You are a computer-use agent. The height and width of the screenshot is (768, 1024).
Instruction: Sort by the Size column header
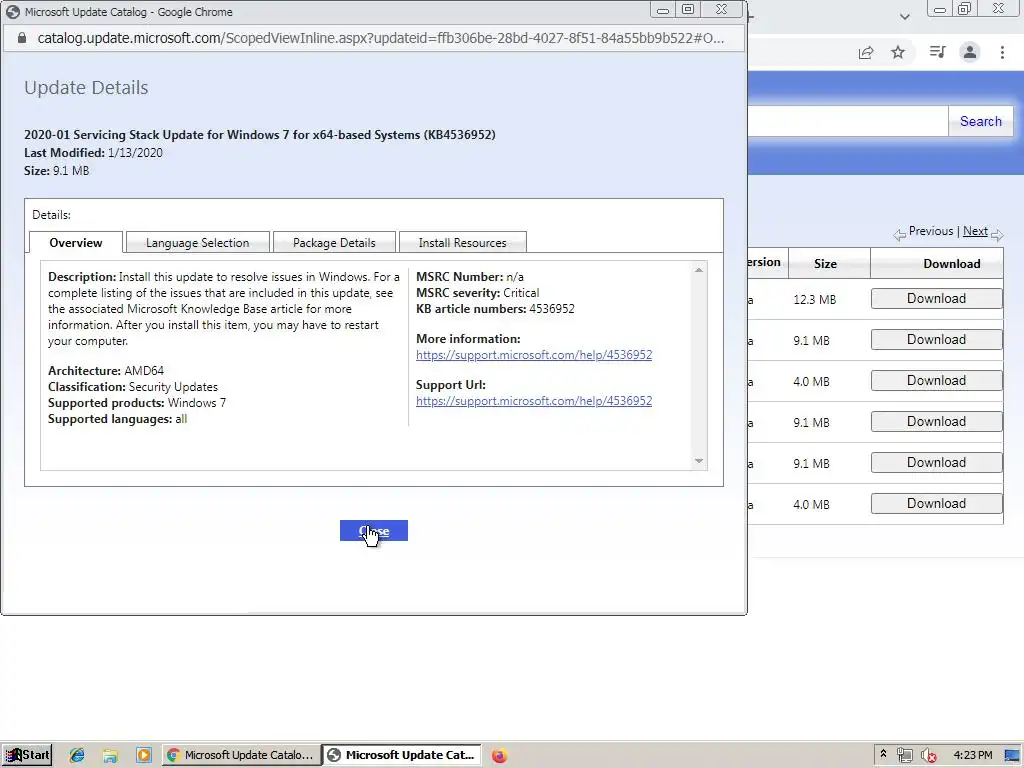[x=825, y=264]
